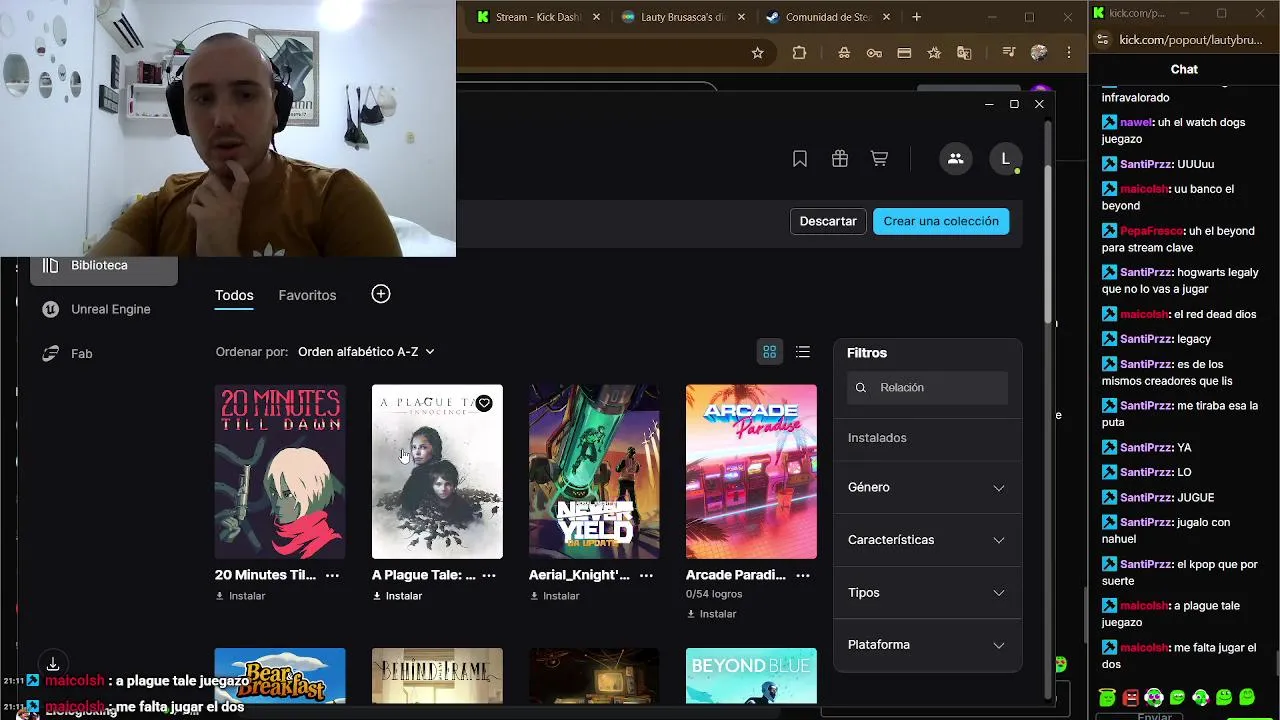Click Crear una colección button
The width and height of the screenshot is (1280, 720).
[x=941, y=221]
